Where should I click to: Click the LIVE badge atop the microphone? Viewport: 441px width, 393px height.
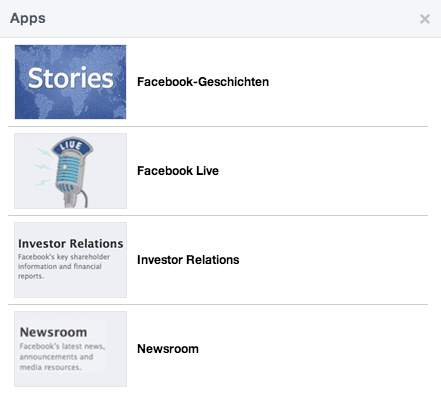pos(72,146)
